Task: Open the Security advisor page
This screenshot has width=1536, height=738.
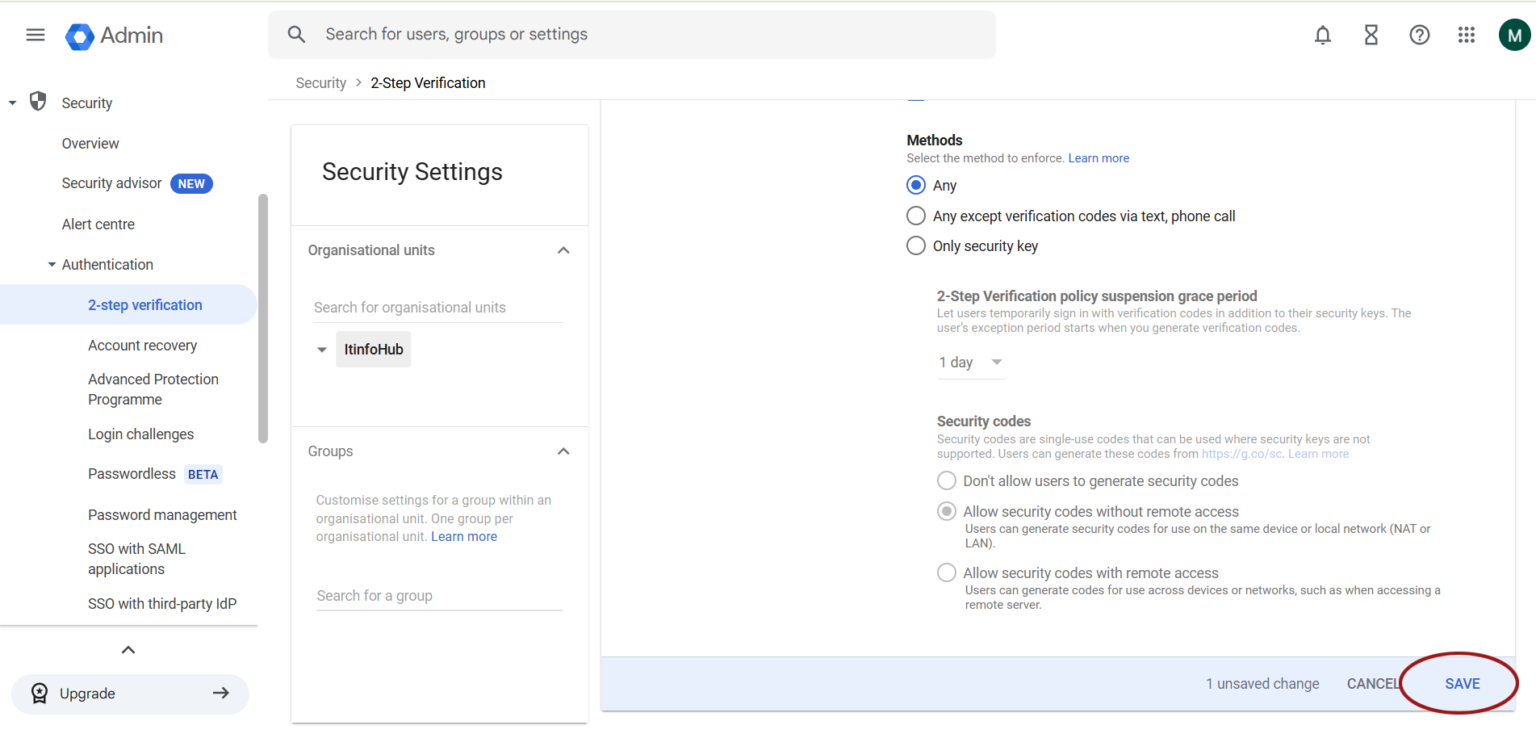Action: (111, 183)
